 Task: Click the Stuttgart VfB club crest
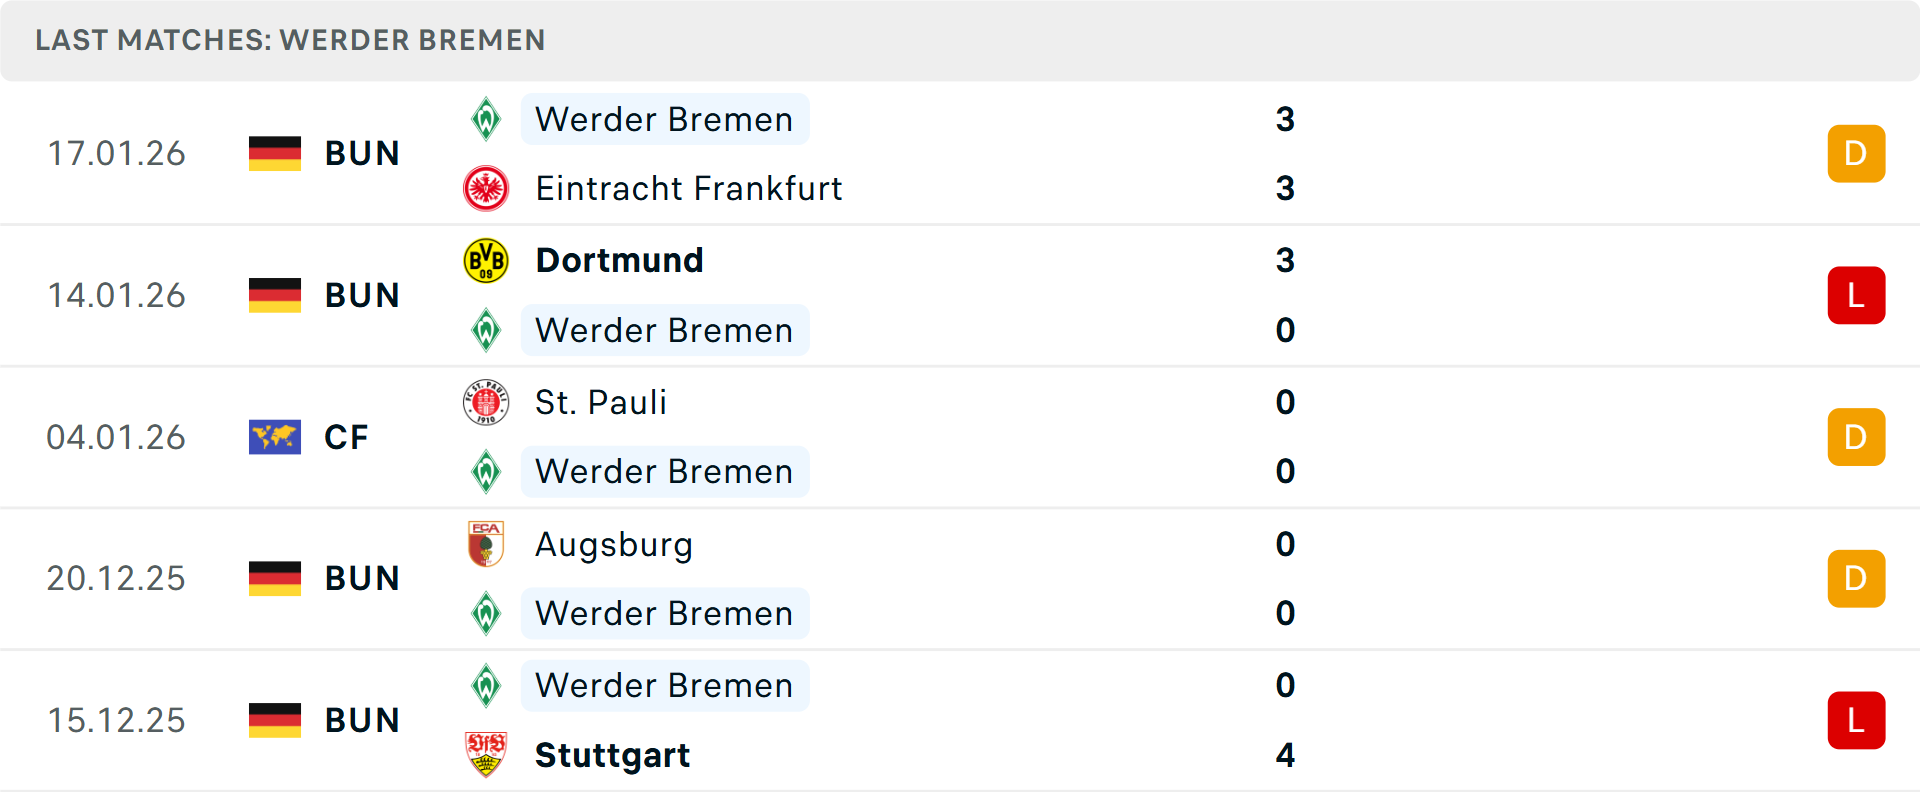click(486, 755)
